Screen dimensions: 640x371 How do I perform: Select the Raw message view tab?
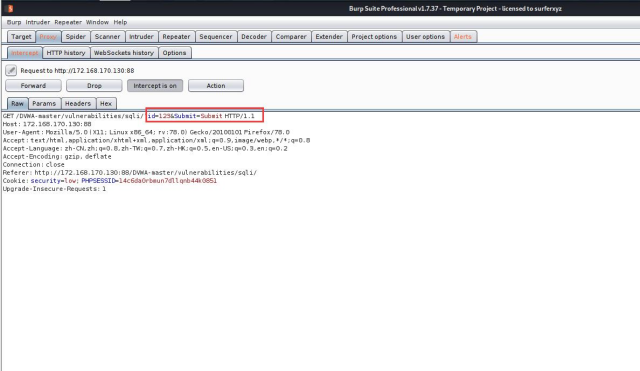point(18,104)
